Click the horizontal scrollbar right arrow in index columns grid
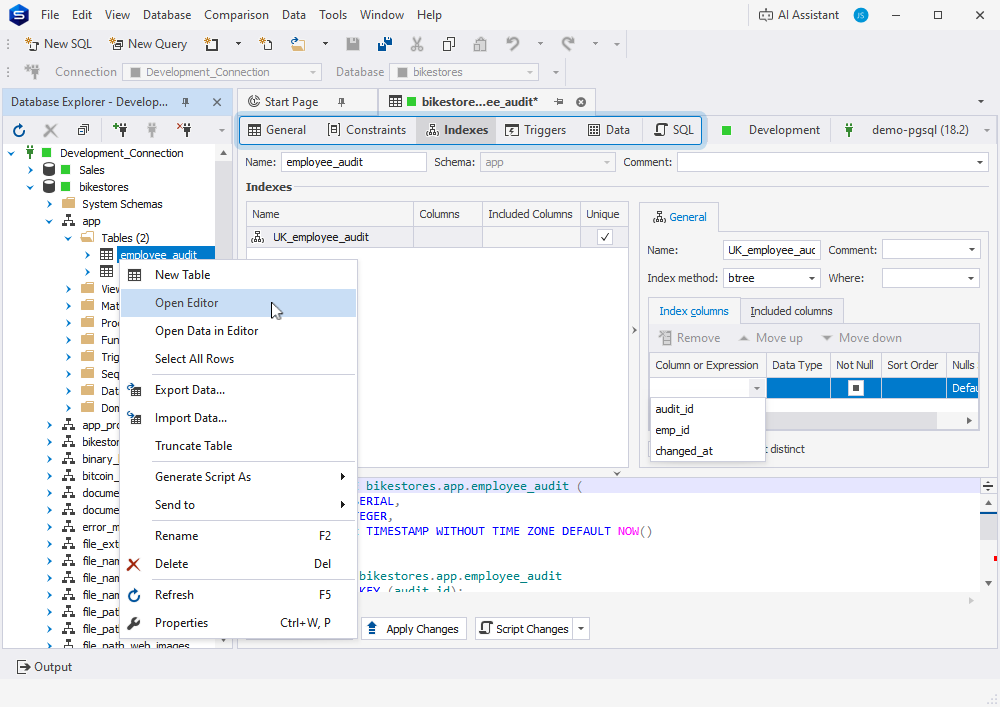The image size is (1000, 707). click(969, 421)
